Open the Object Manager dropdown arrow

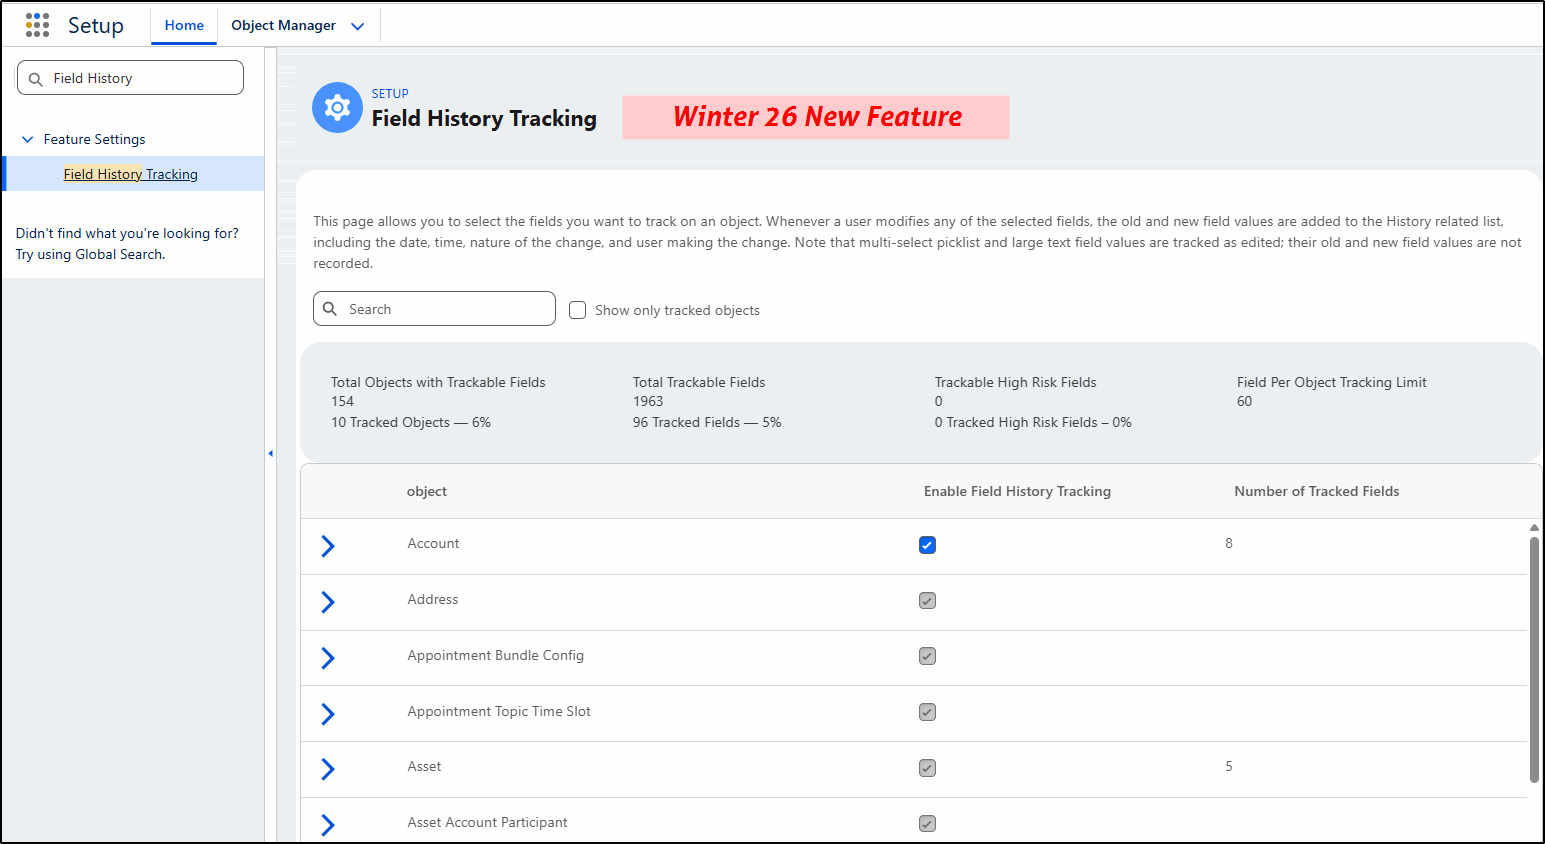357,26
